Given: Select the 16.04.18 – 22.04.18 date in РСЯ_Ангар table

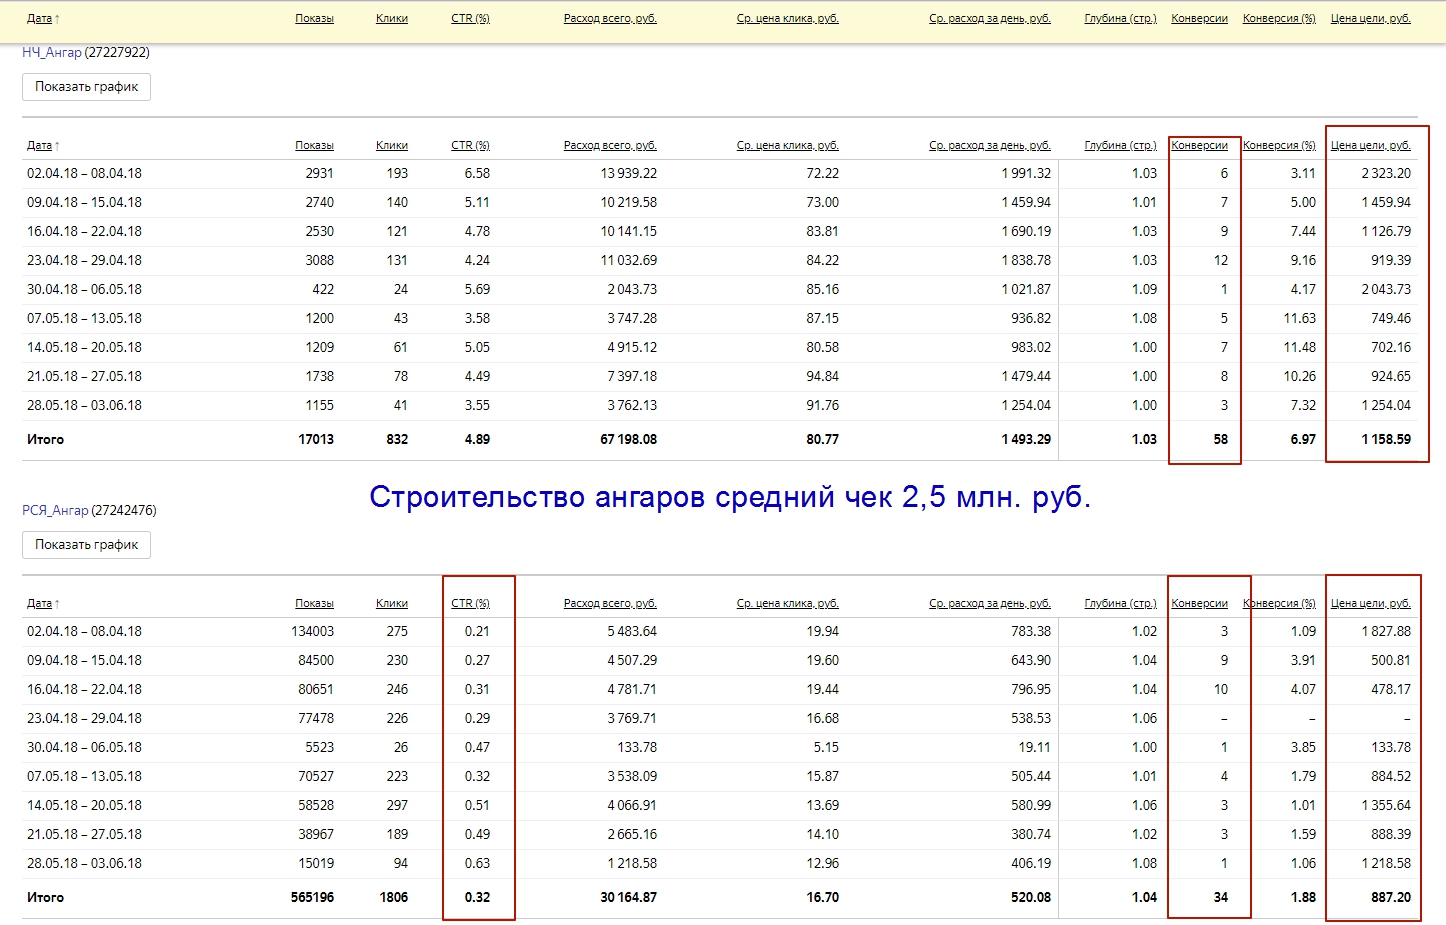Looking at the screenshot, I should (84, 689).
